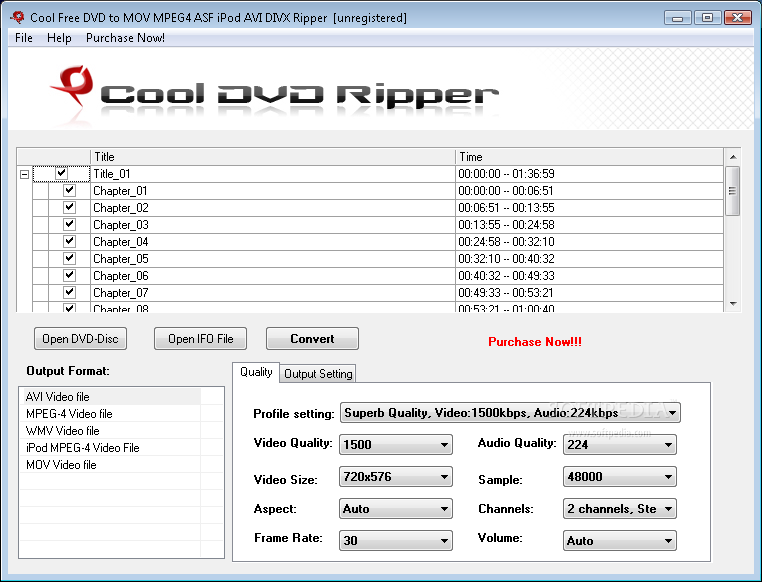762x582 pixels.
Task: Uncheck the Title_01 checkbox
Action: point(61,173)
